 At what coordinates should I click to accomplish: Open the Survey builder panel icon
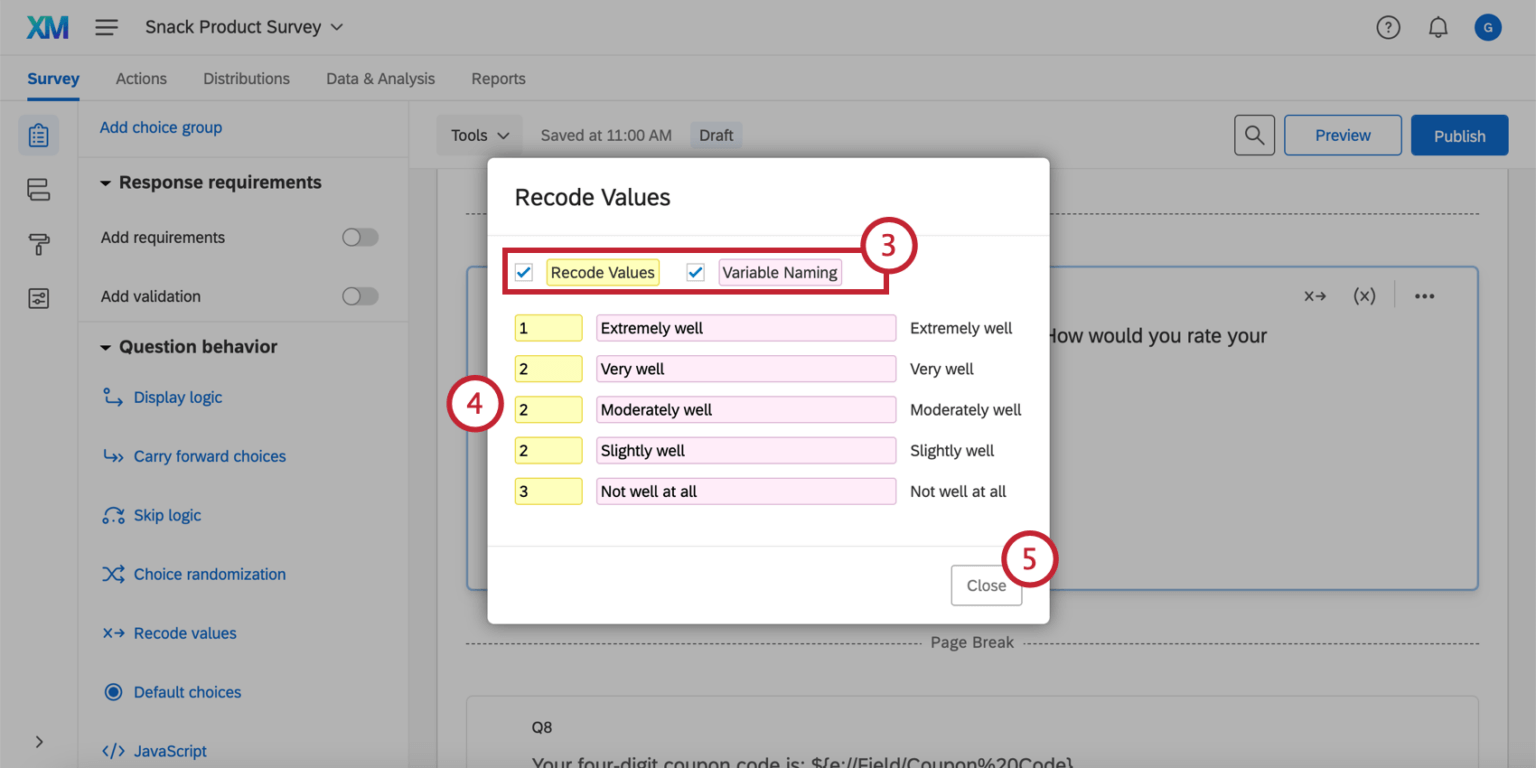tap(38, 134)
